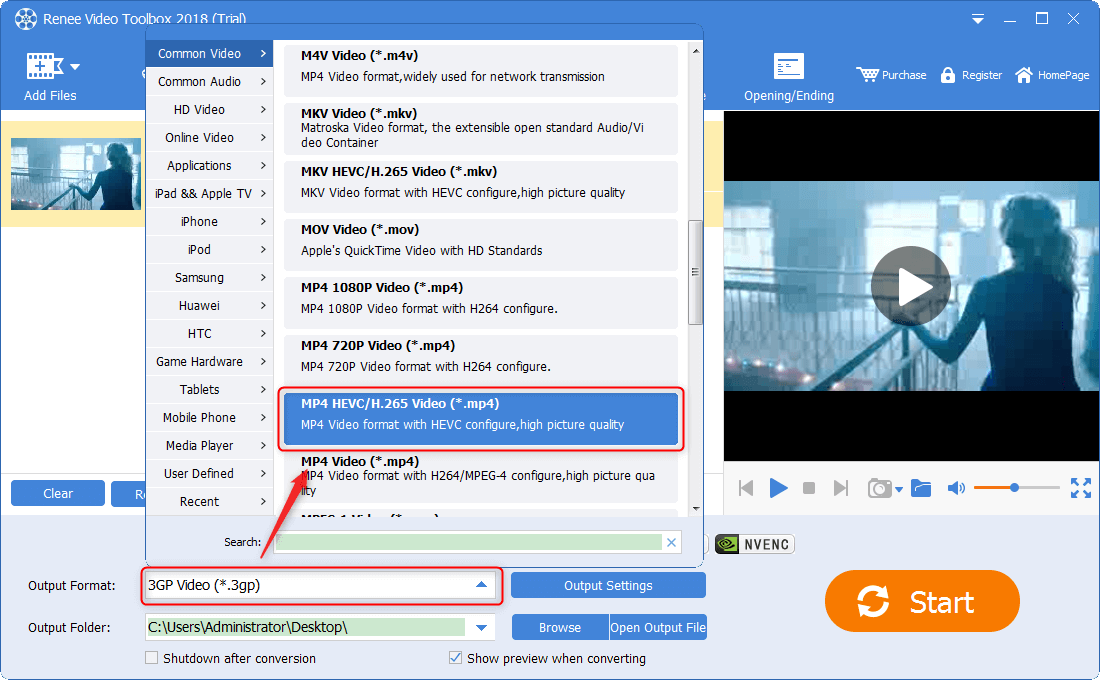The image size is (1100, 680).
Task: Select the iPhone device category
Action: (209, 222)
